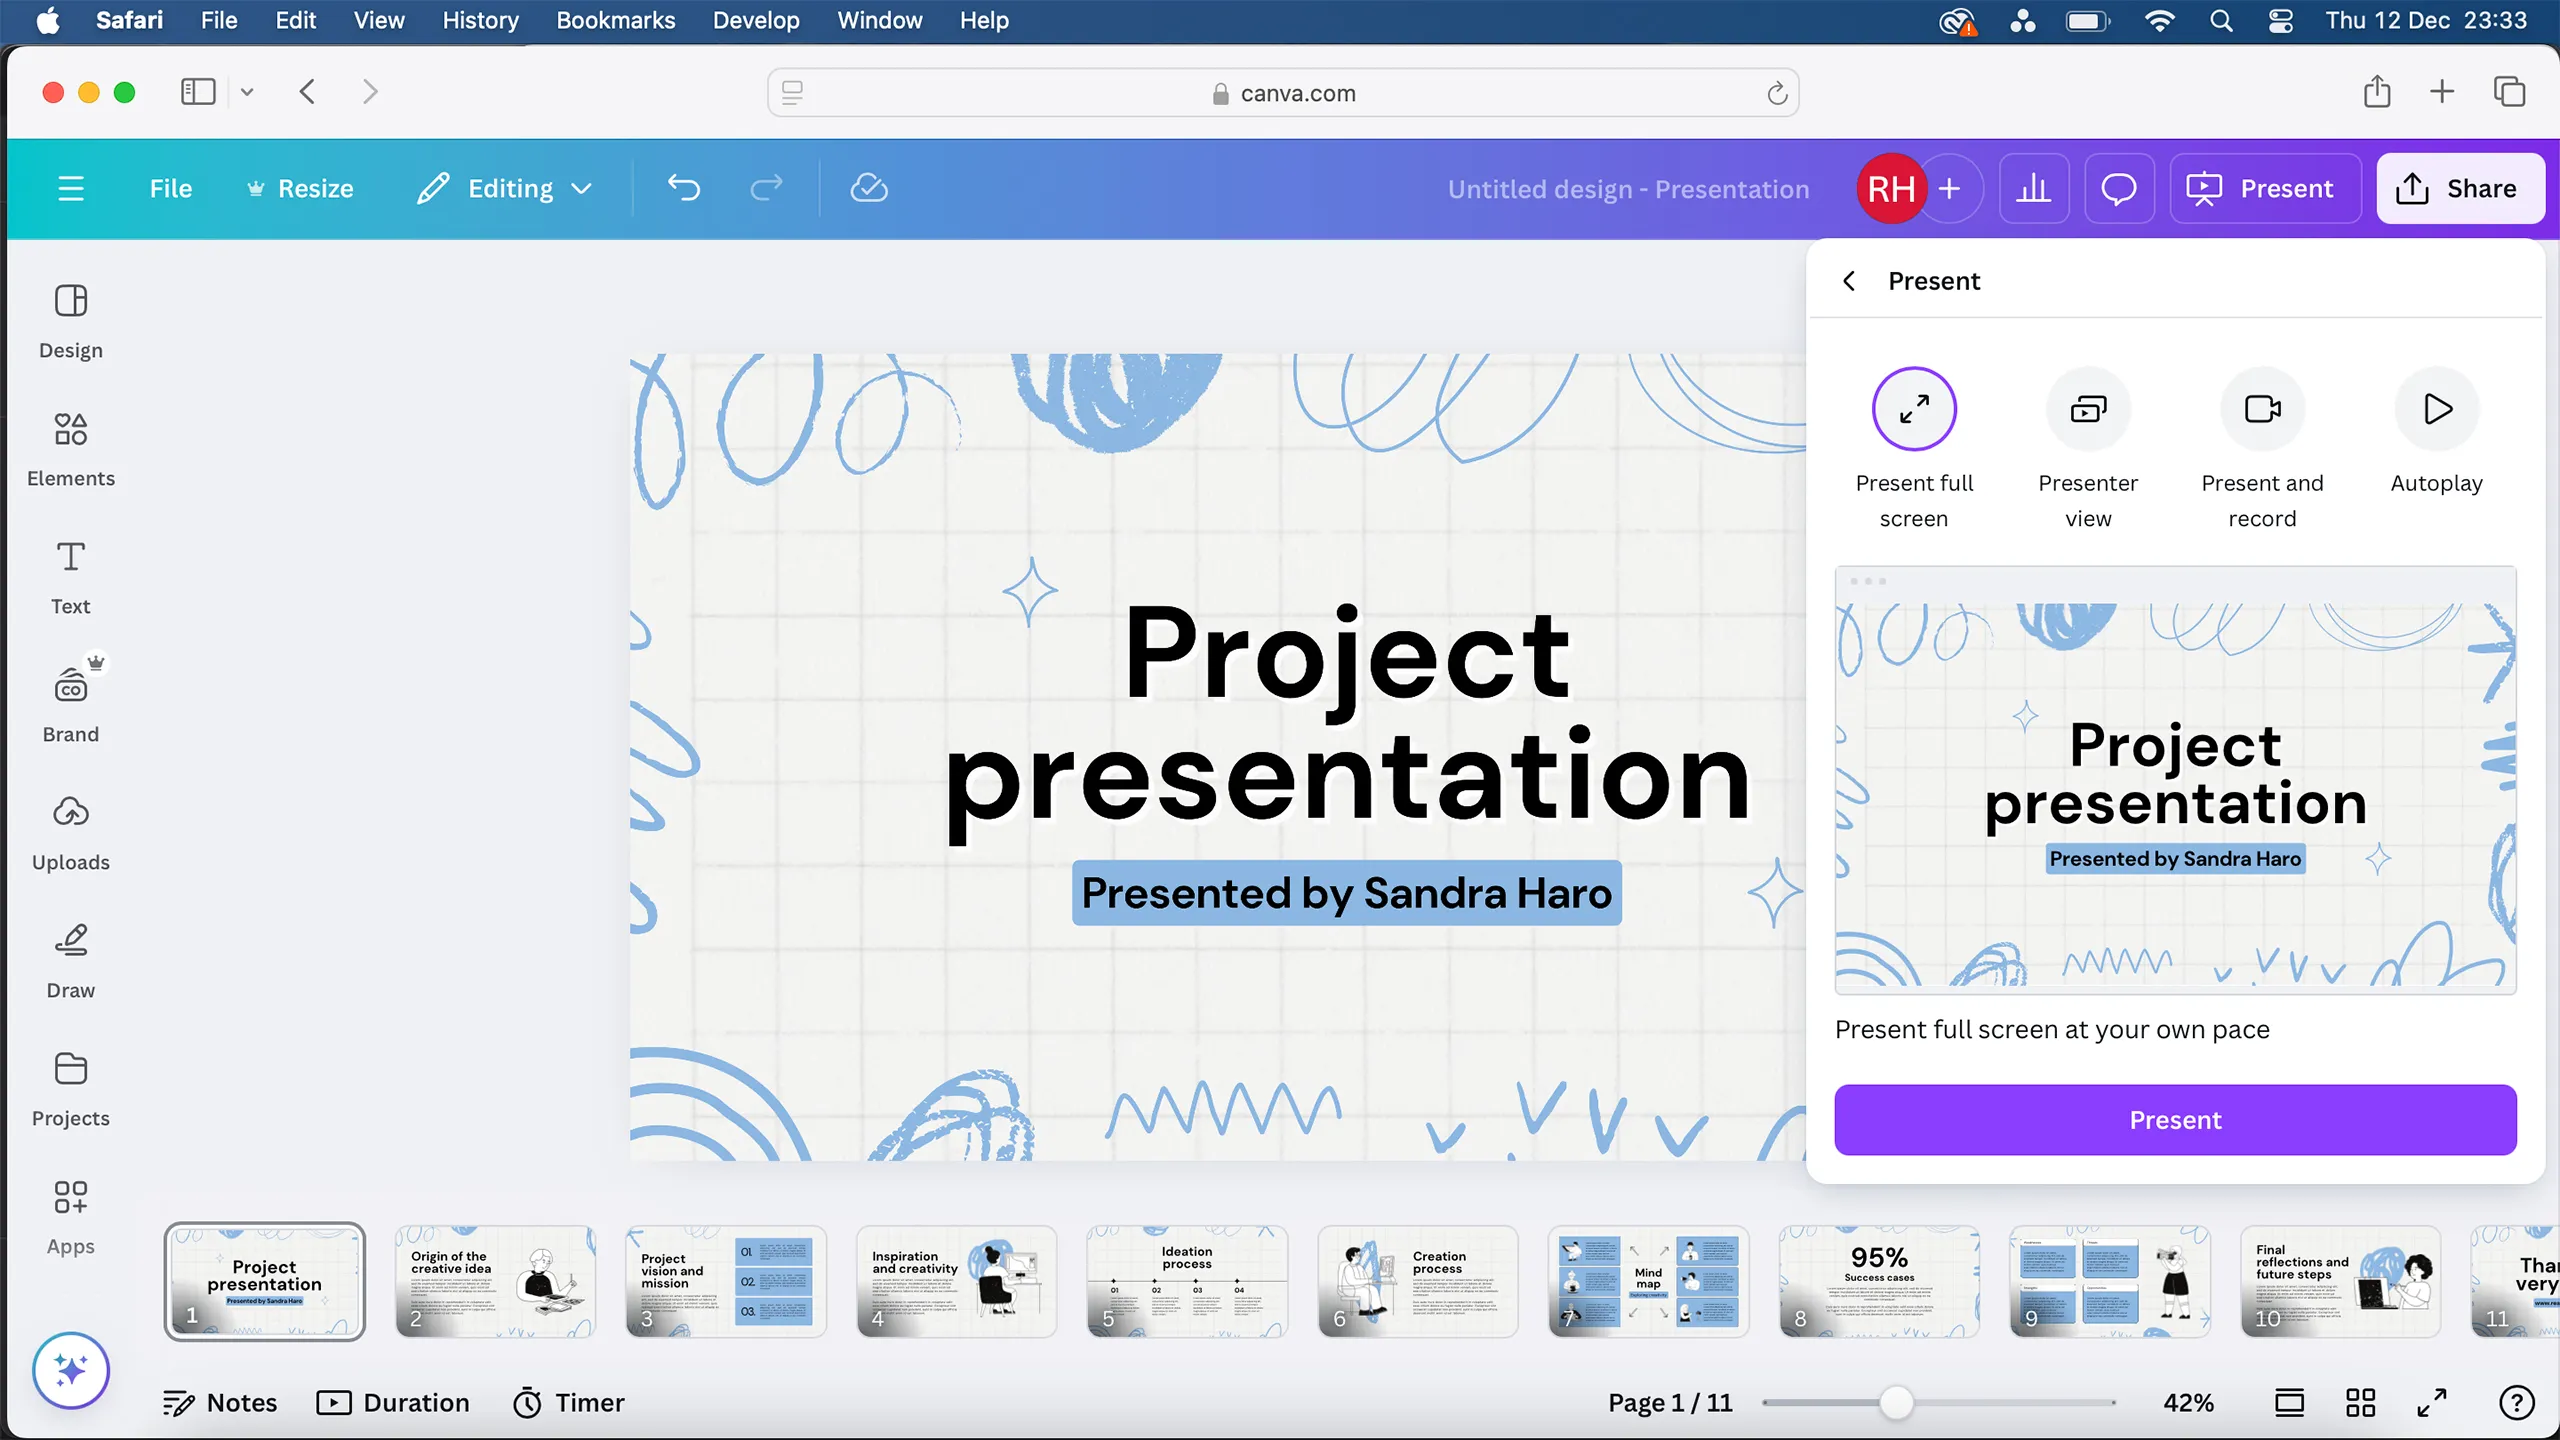
Task: Collapse the Present panel with the back chevron
Action: pos(1849,281)
